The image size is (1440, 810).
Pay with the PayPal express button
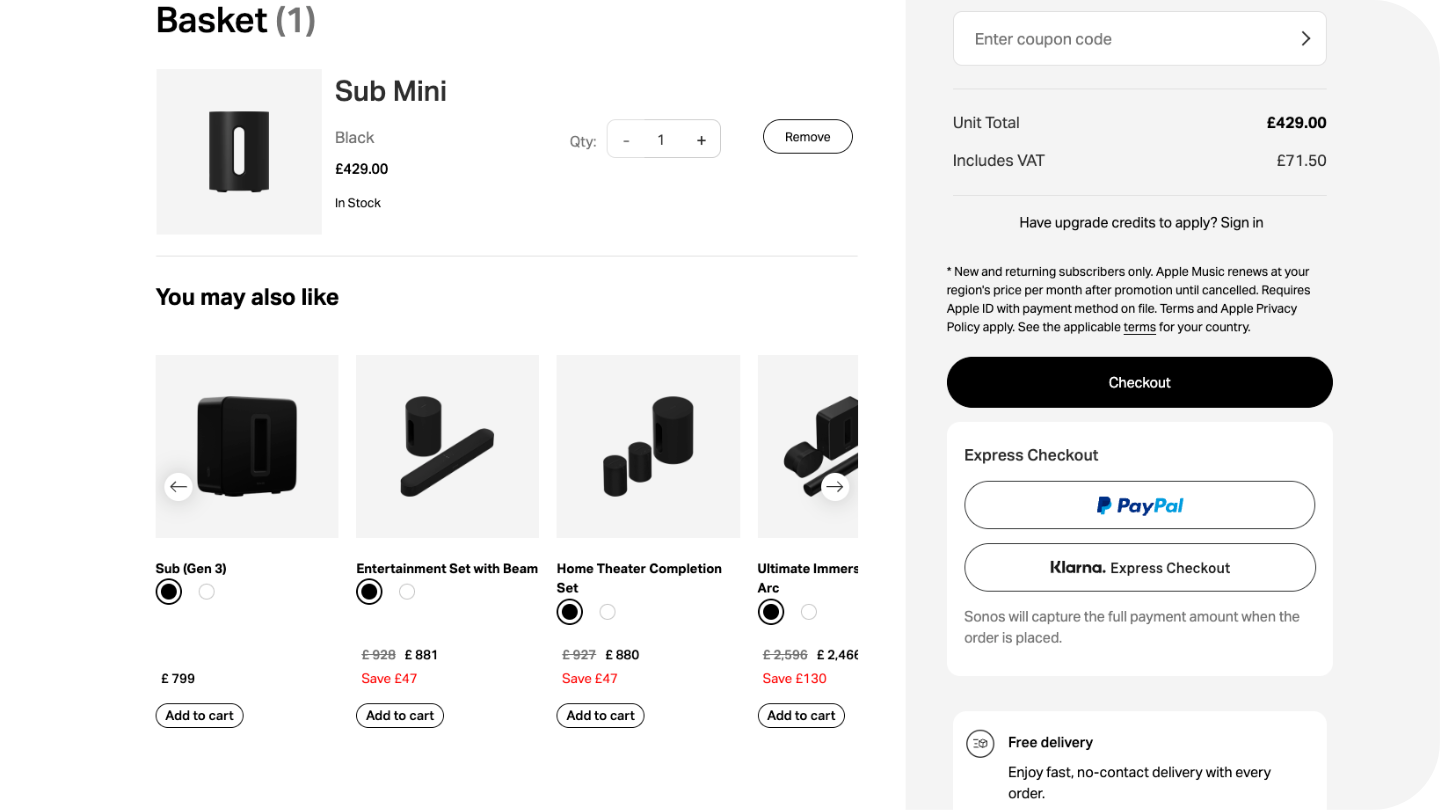click(x=1139, y=505)
